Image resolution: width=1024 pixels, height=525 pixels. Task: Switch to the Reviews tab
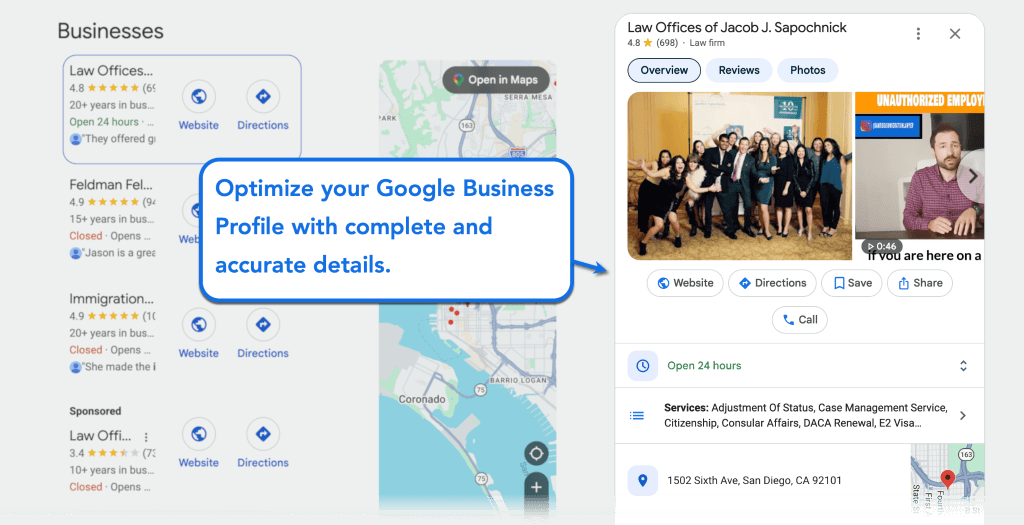pyautogui.click(x=739, y=71)
